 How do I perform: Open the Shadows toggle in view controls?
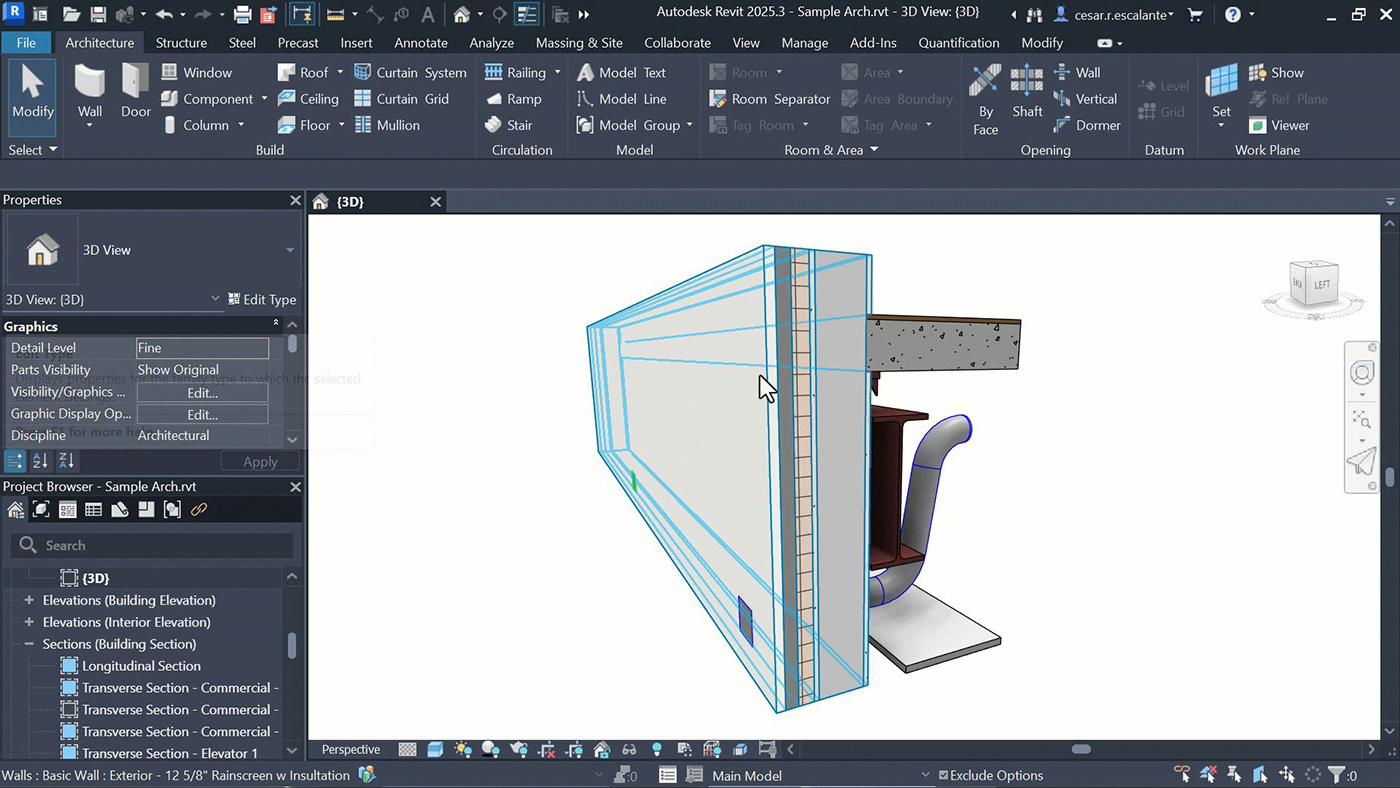click(x=492, y=748)
